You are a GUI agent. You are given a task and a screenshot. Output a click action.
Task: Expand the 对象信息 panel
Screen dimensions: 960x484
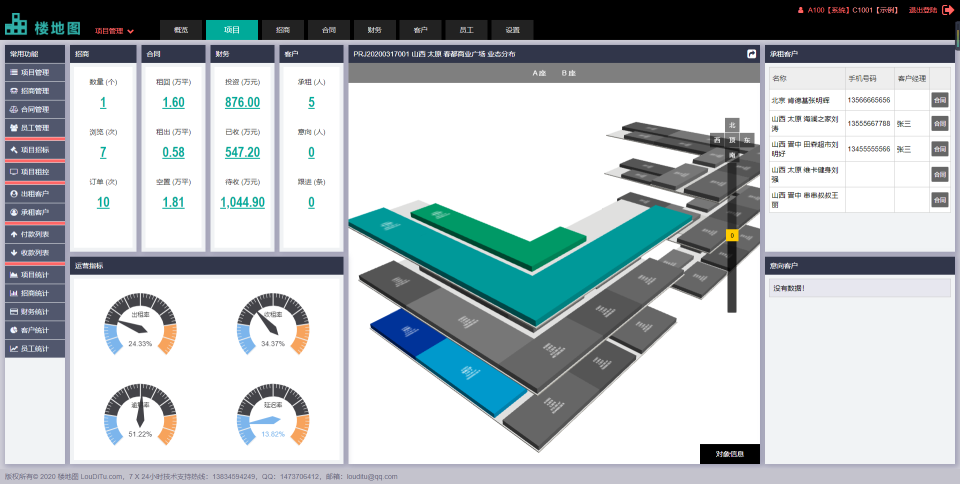730,454
